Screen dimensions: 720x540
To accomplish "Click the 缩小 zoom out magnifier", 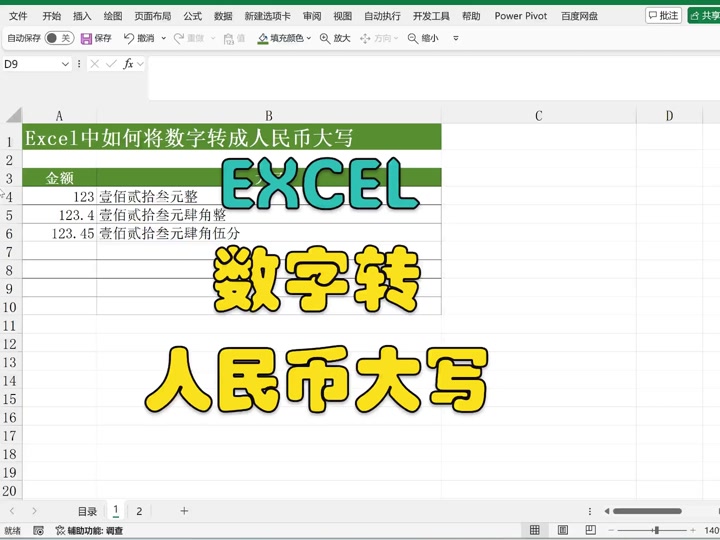I will click(413, 39).
